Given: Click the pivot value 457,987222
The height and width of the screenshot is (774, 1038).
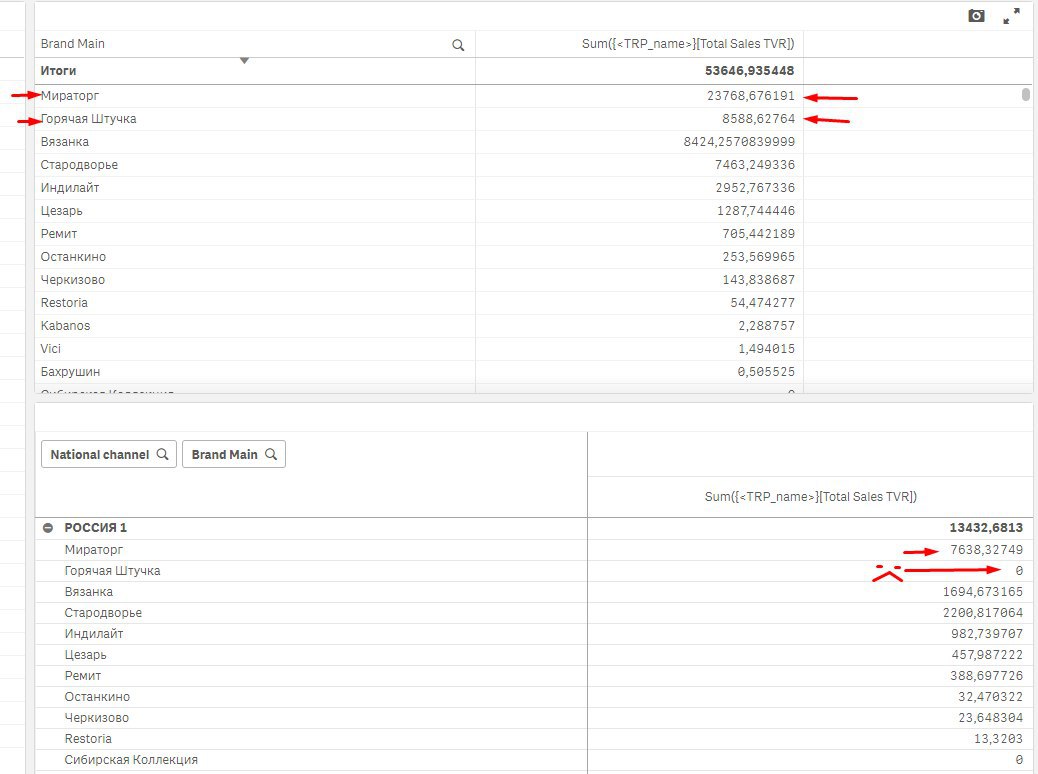Looking at the screenshot, I should click(987, 655).
